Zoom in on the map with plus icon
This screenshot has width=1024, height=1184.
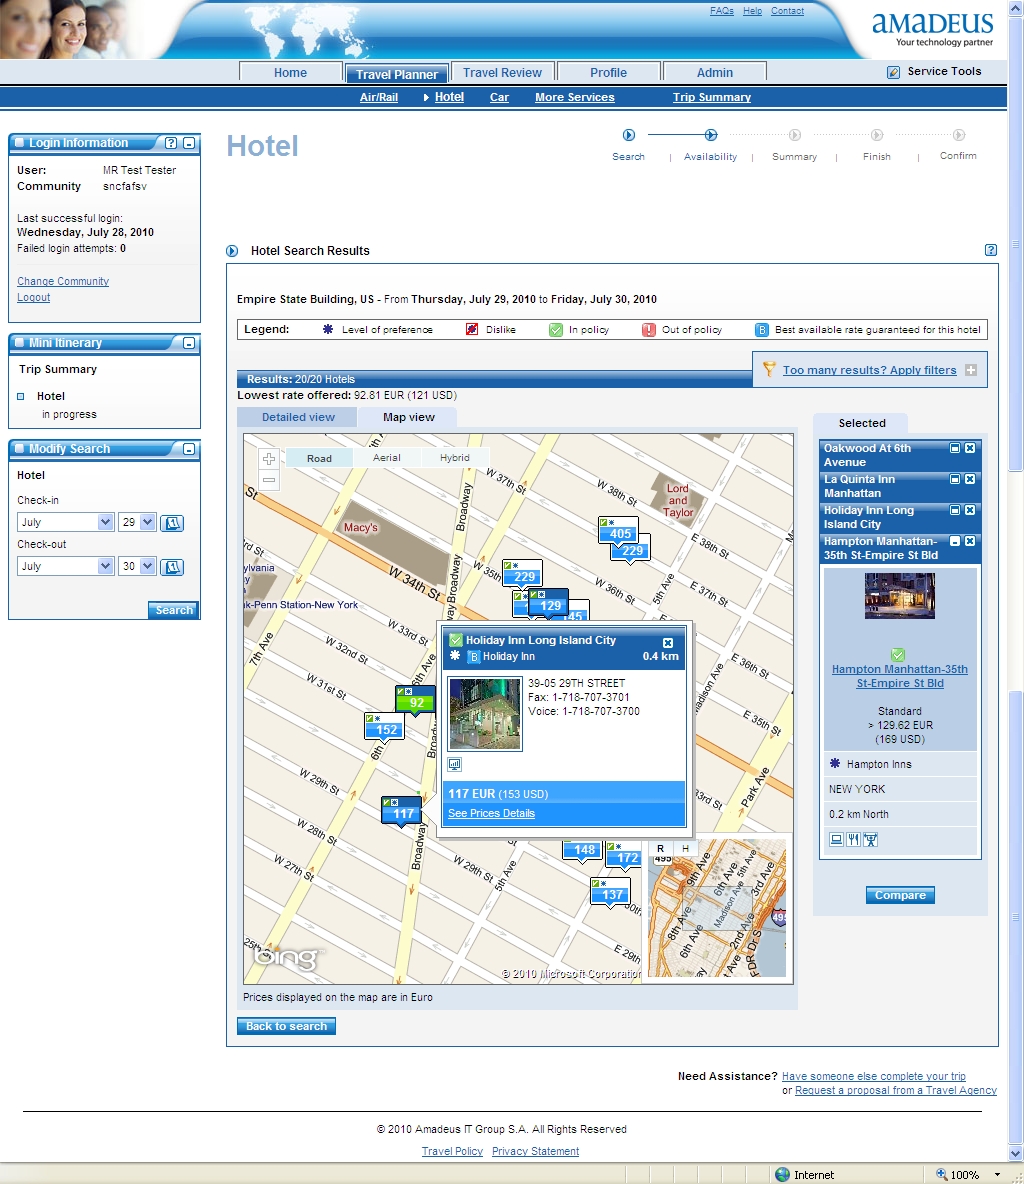point(269,459)
